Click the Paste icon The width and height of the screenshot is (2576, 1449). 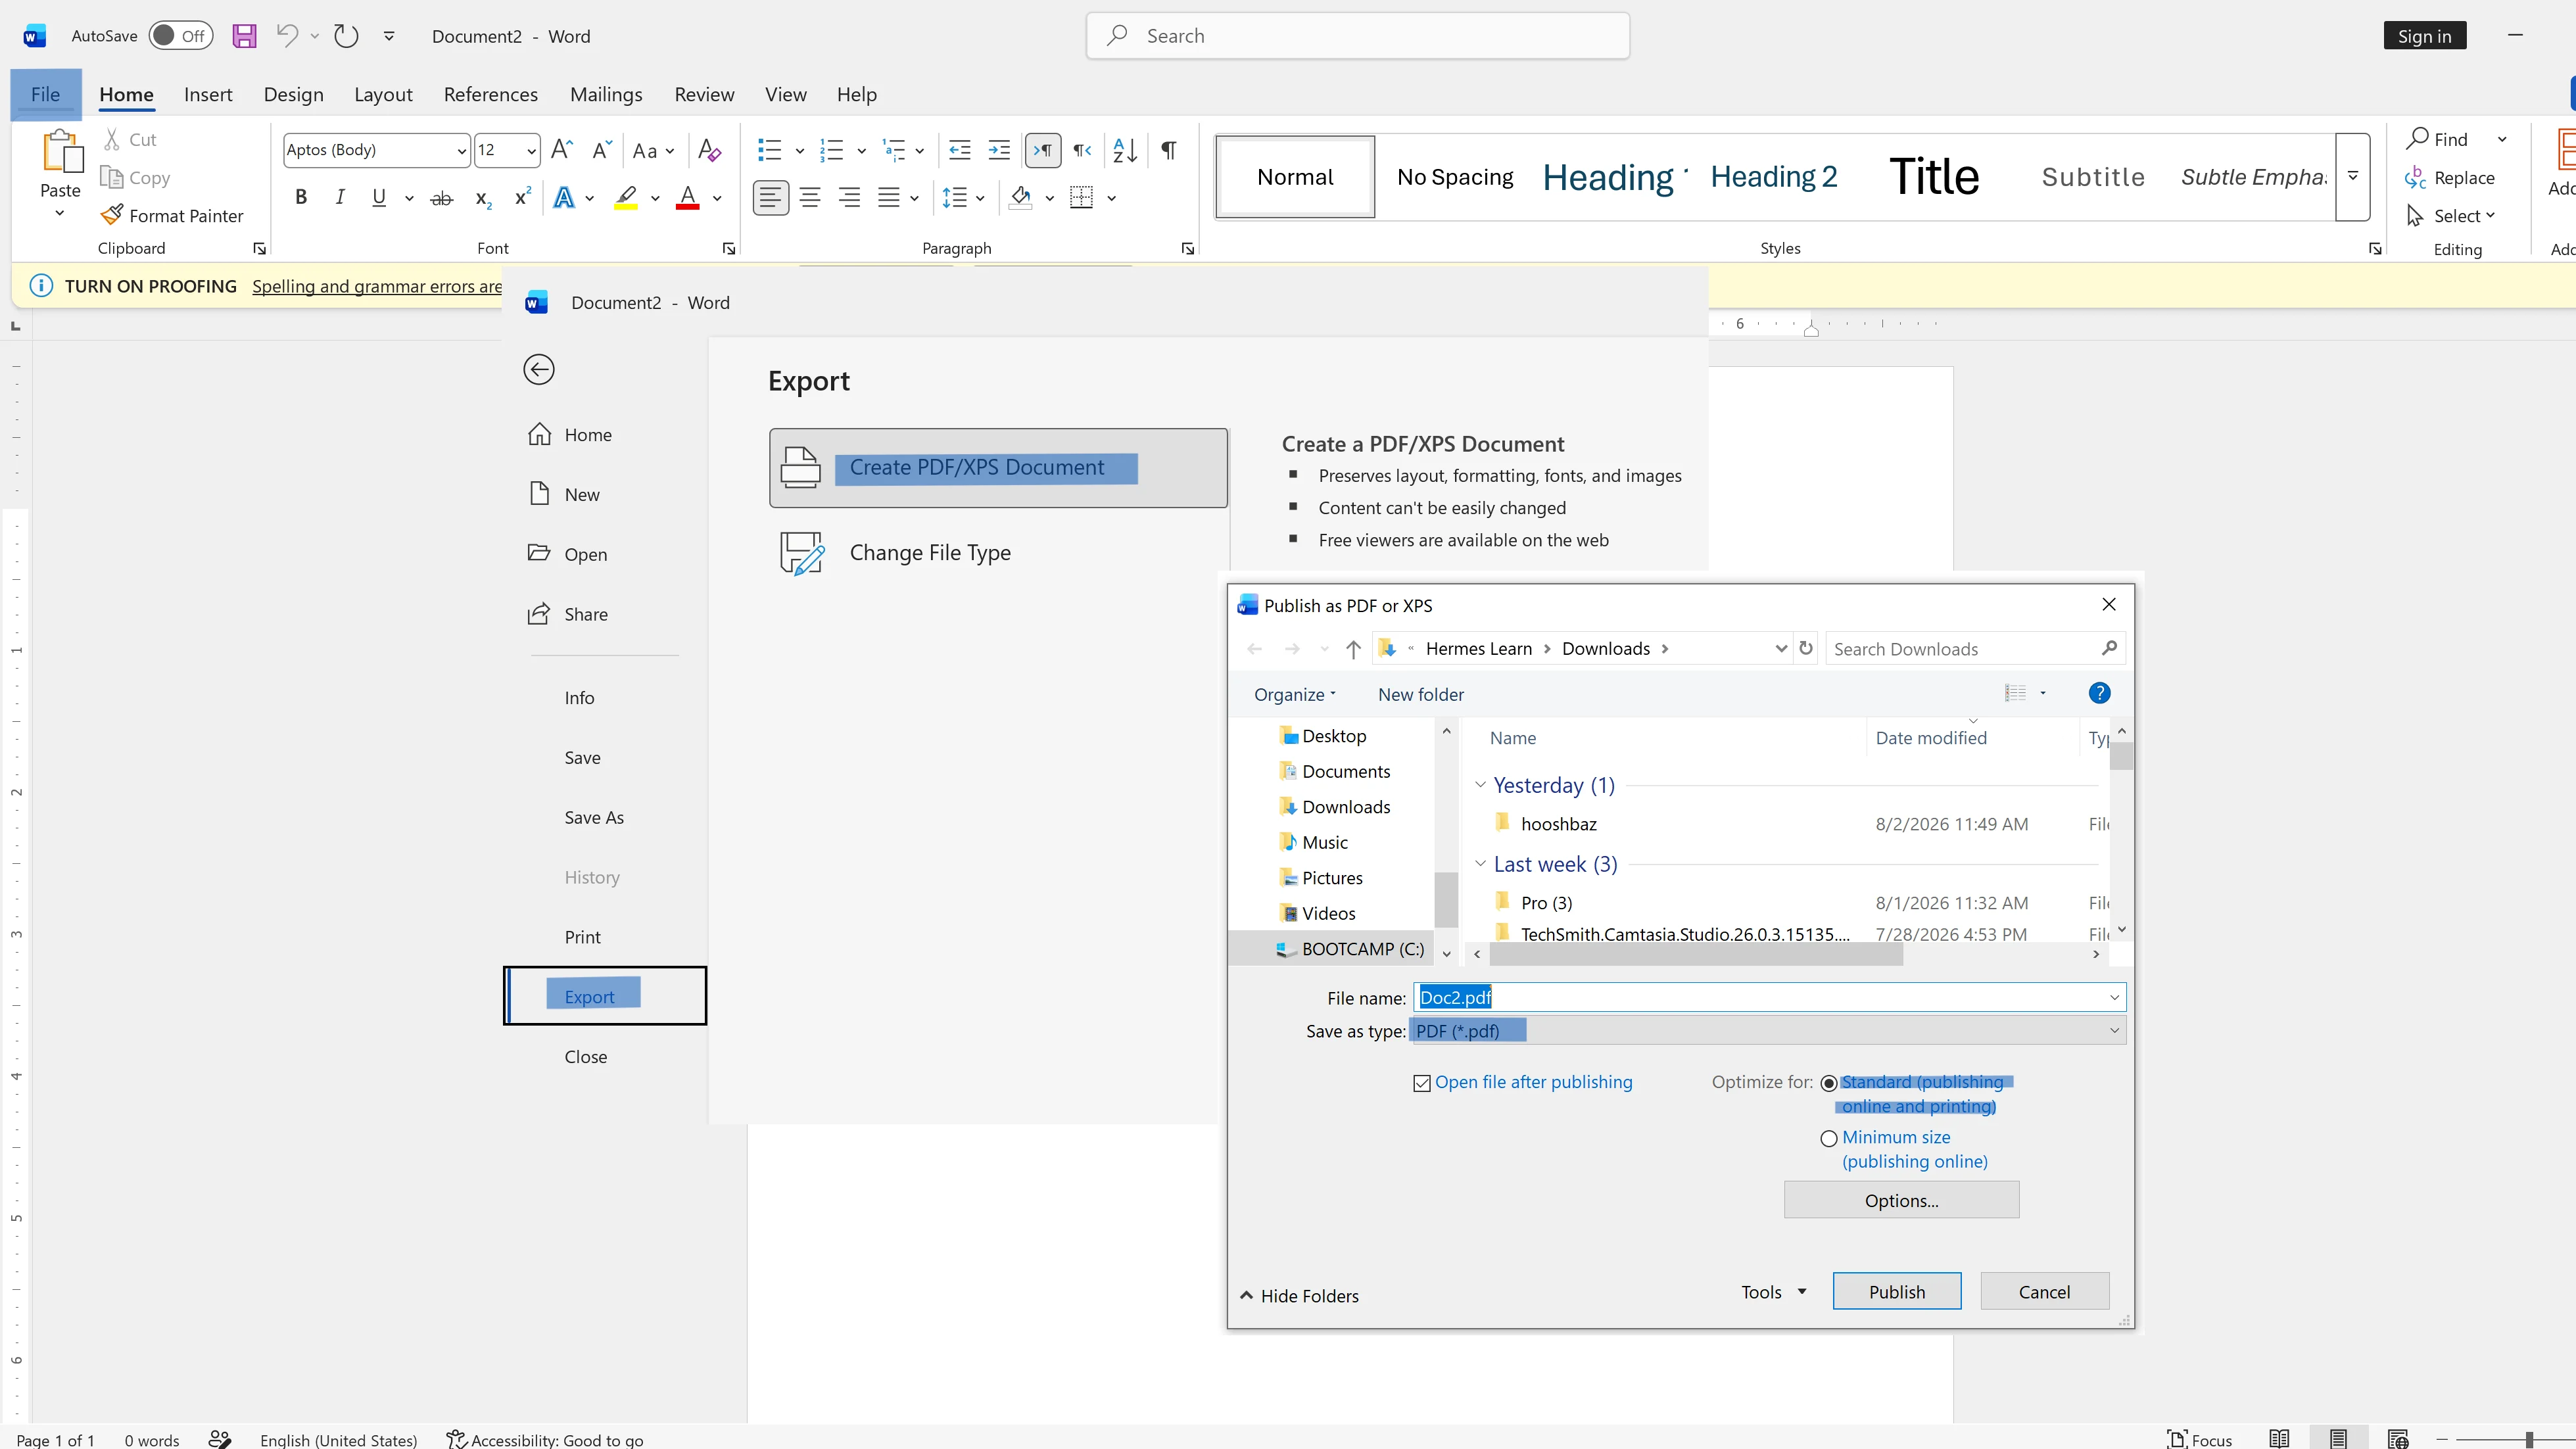point(61,152)
